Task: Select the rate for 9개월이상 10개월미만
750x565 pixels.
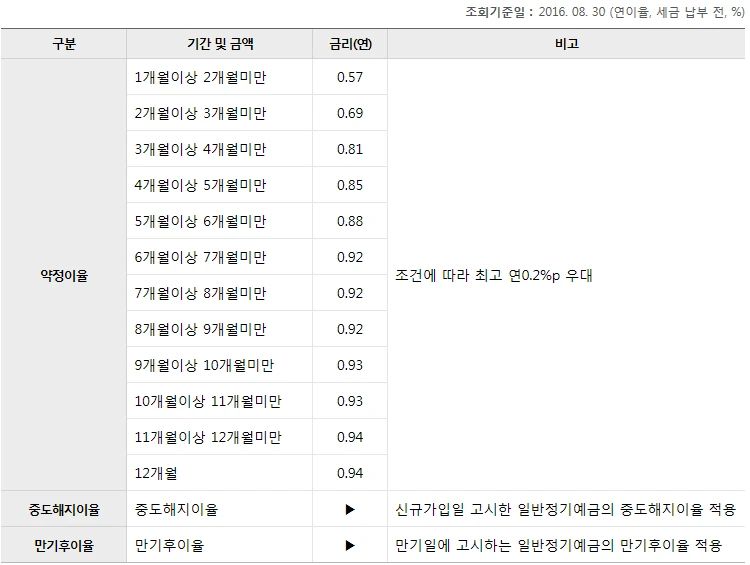Action: pyautogui.click(x=350, y=365)
